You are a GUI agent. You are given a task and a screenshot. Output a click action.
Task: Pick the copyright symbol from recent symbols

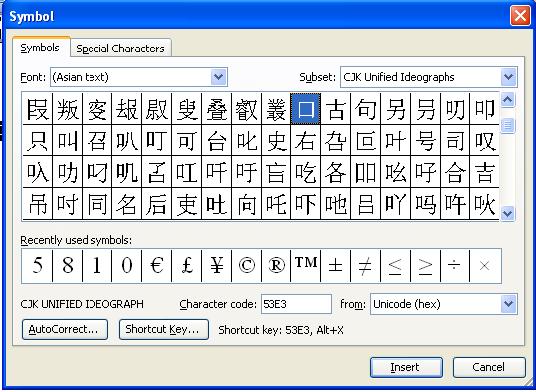(246, 266)
